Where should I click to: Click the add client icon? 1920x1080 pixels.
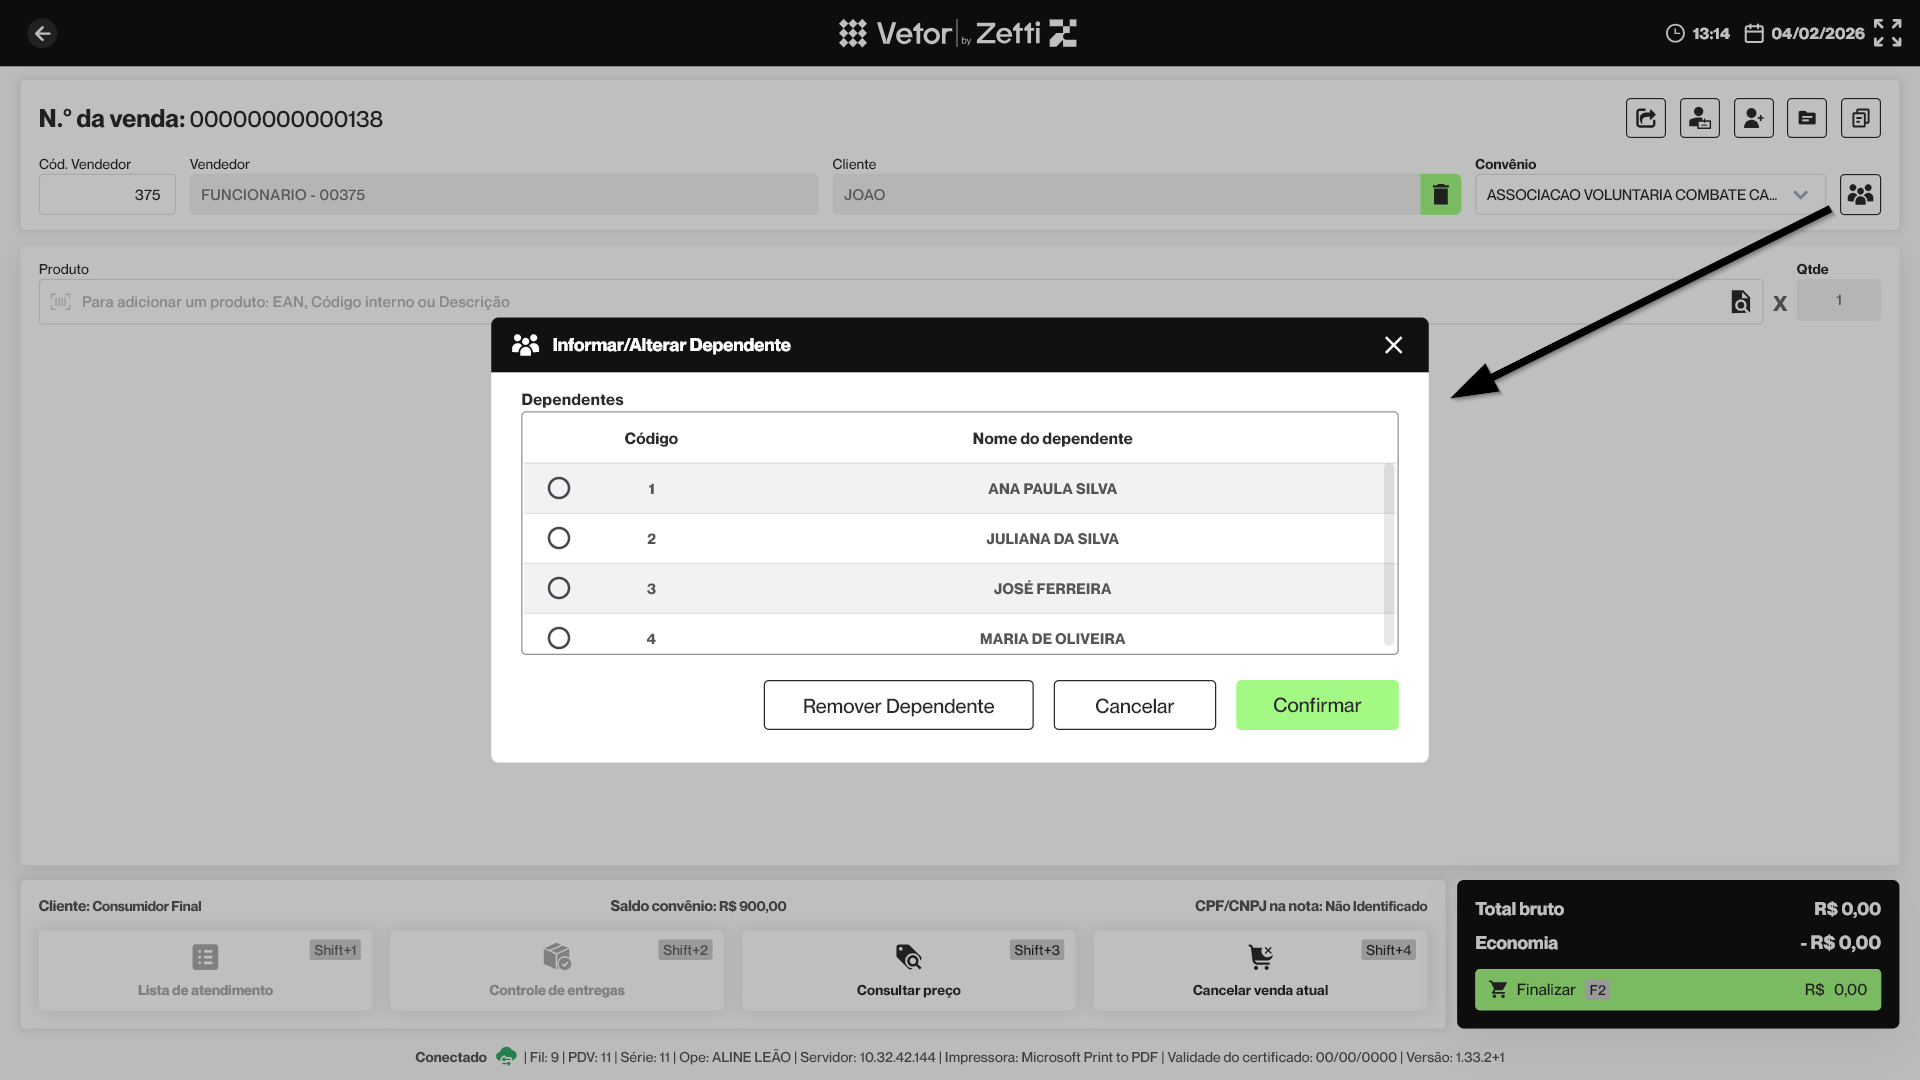(x=1753, y=118)
